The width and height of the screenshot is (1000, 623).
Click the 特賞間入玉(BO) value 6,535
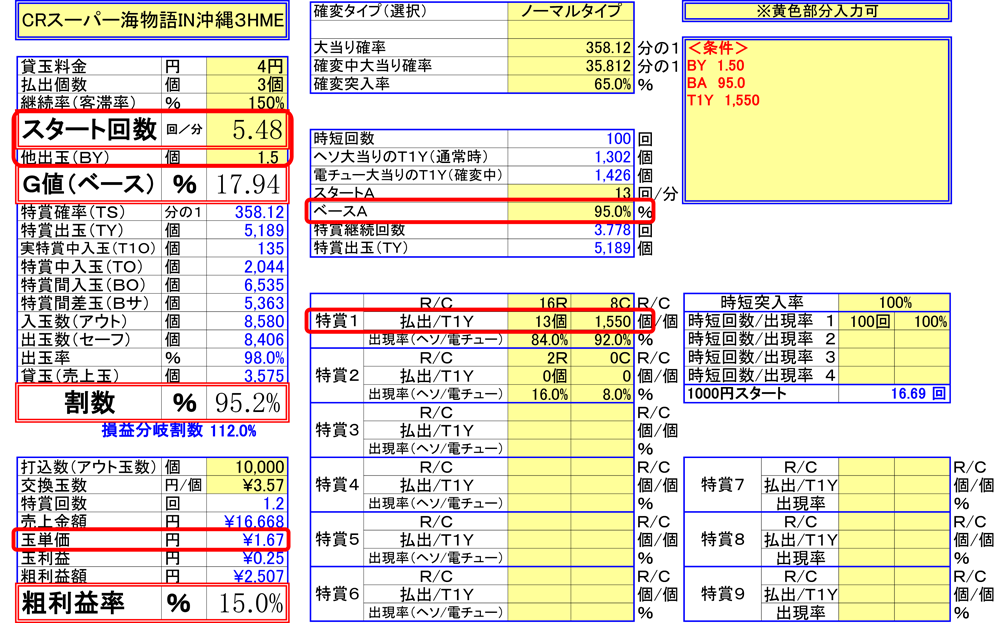click(x=247, y=285)
